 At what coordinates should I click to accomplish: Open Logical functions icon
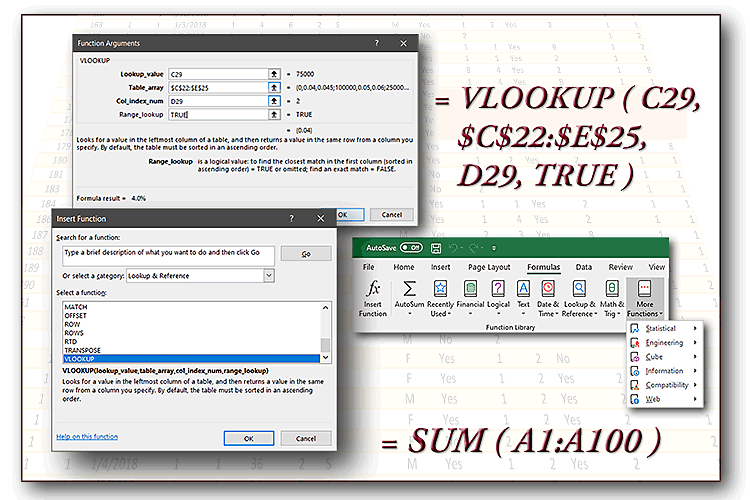[x=498, y=289]
